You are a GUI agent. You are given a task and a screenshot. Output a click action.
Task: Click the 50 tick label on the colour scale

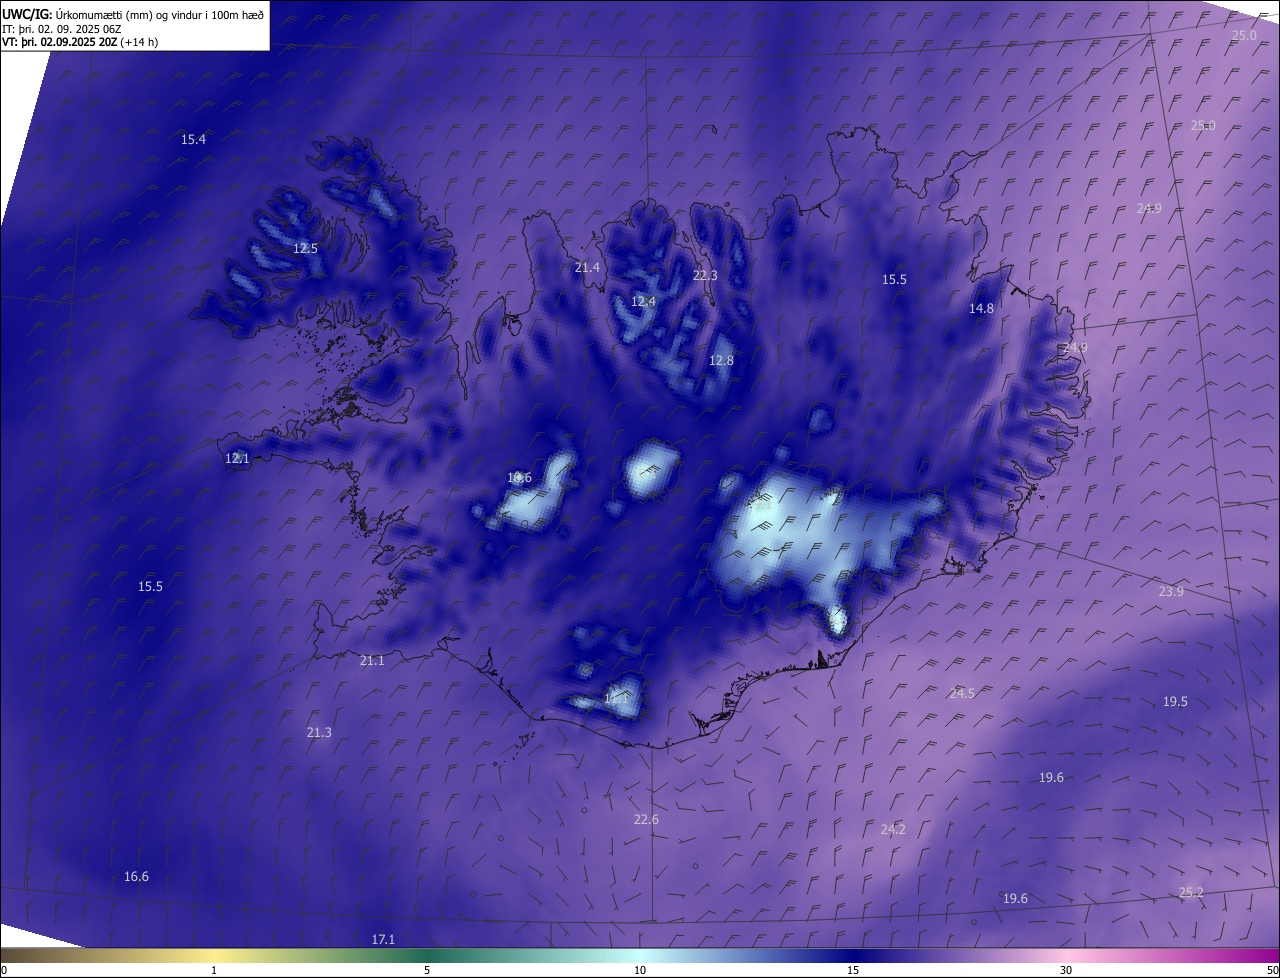tap(1271, 970)
